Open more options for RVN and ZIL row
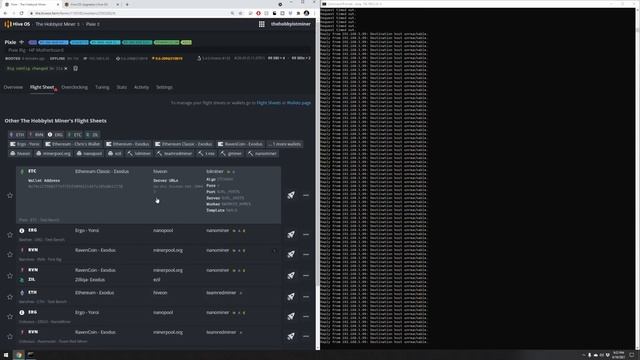Screen dimensions: 640x360 pos(306,276)
